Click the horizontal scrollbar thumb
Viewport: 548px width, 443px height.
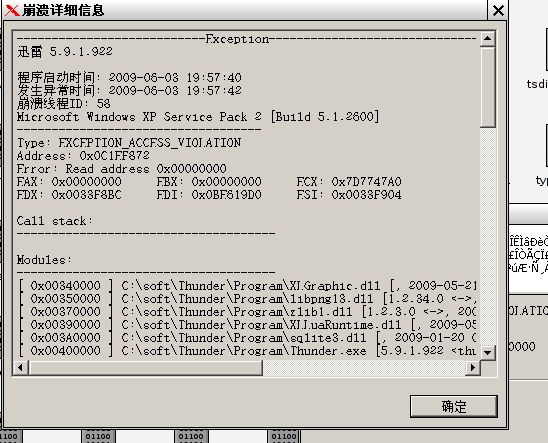(x=146, y=367)
